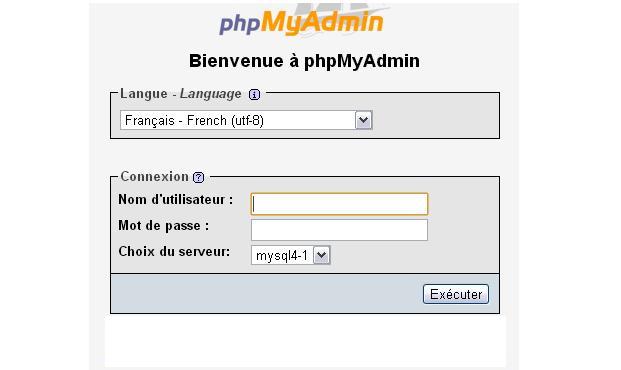Open the language info icon
Viewport: 621px width, 370px height.
[x=254, y=94]
